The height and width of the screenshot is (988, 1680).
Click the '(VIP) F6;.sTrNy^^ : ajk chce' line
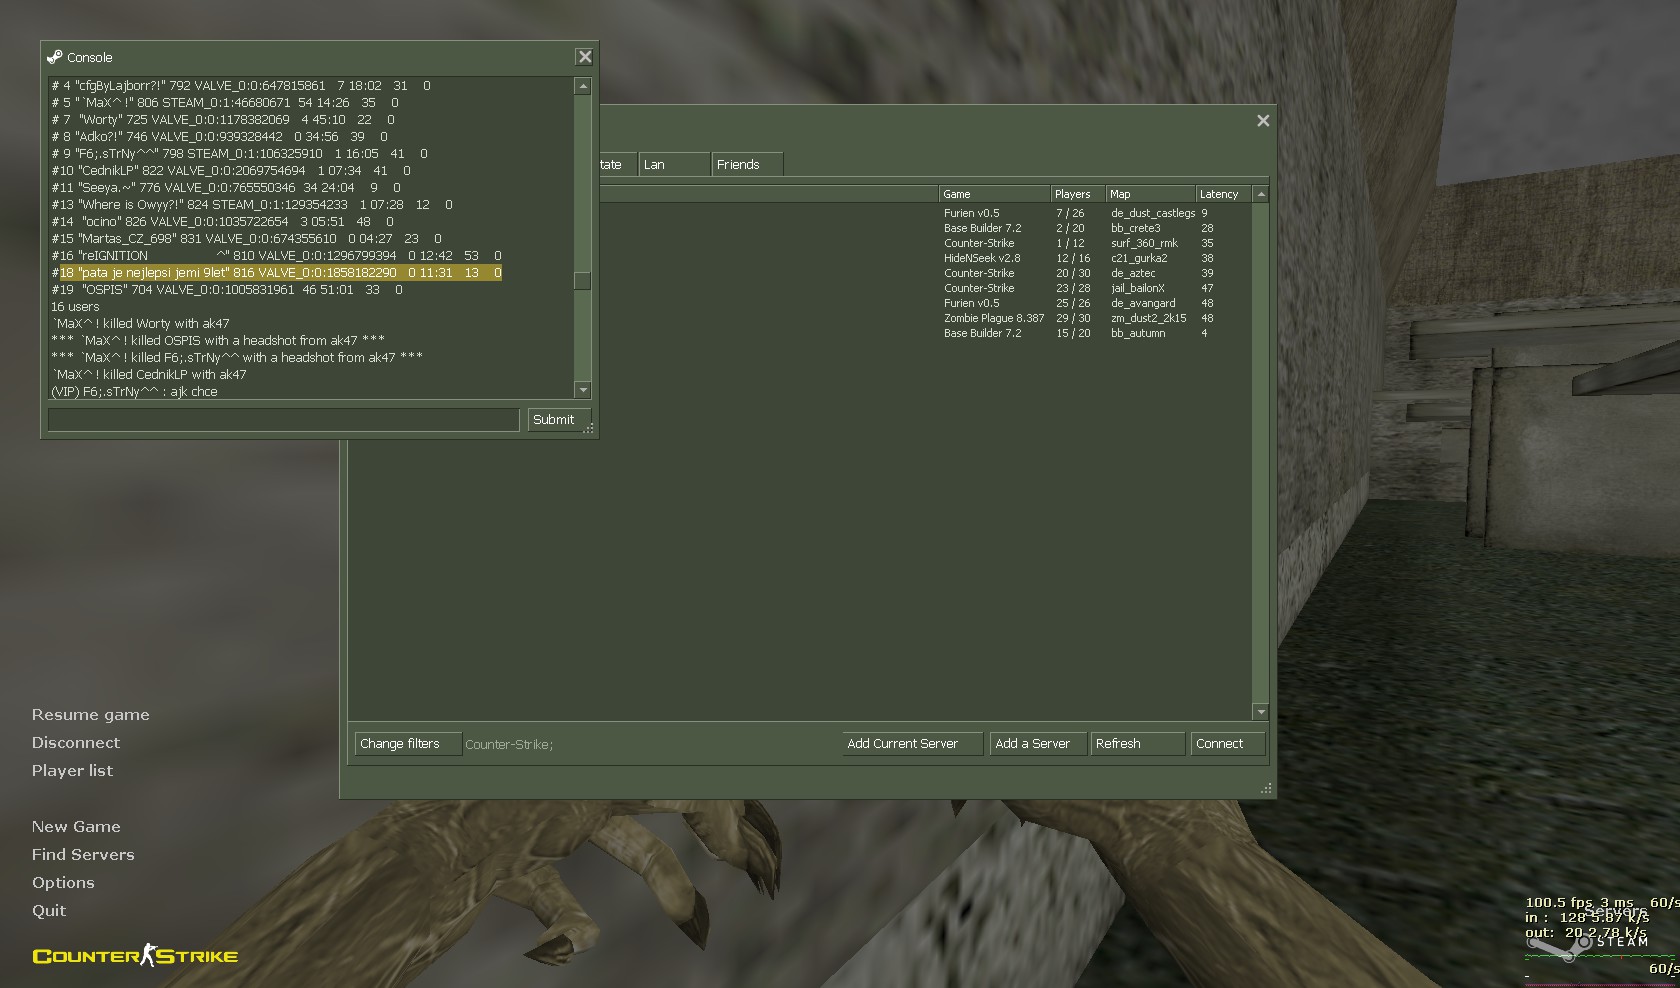click(134, 392)
